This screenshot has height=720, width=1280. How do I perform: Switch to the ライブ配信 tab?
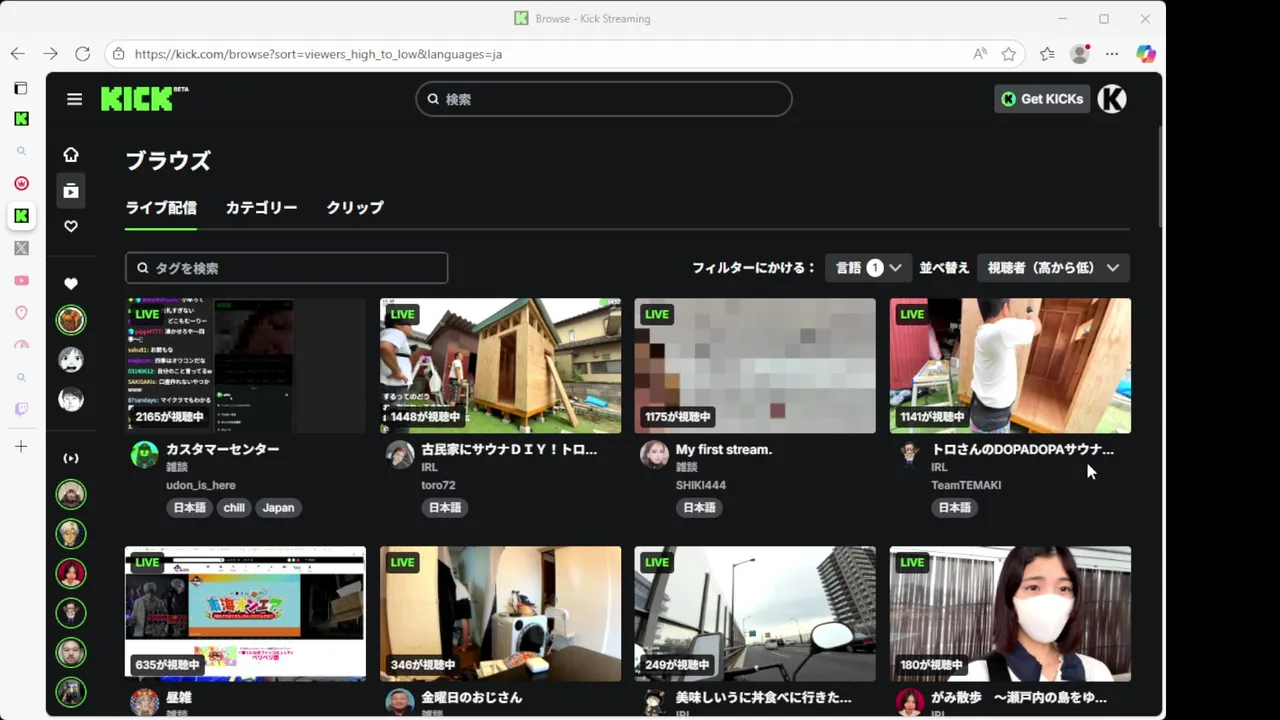tap(161, 208)
